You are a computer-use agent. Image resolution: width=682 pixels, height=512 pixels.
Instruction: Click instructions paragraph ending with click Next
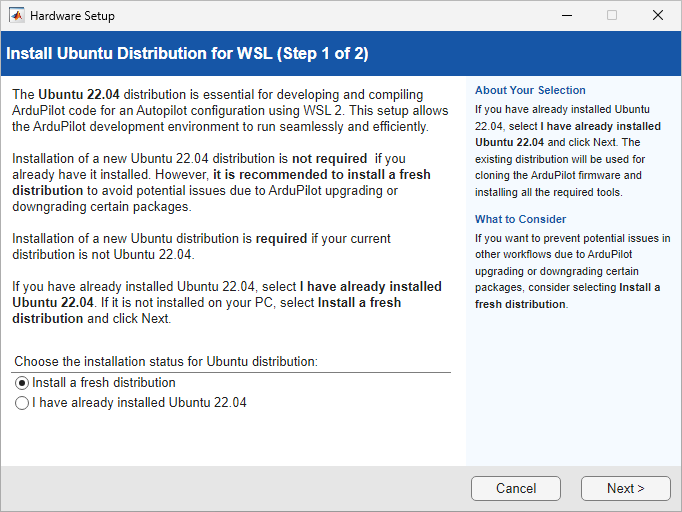click(x=226, y=302)
